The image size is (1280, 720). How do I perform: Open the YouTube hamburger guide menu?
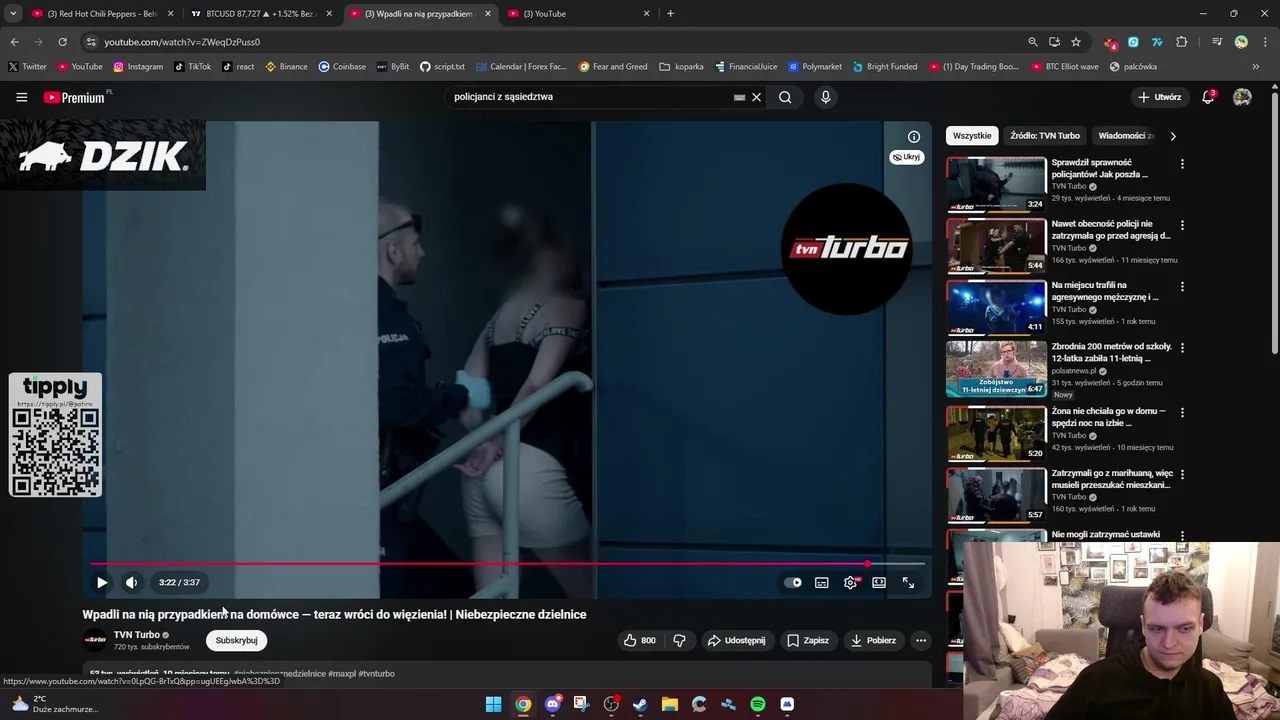21,97
